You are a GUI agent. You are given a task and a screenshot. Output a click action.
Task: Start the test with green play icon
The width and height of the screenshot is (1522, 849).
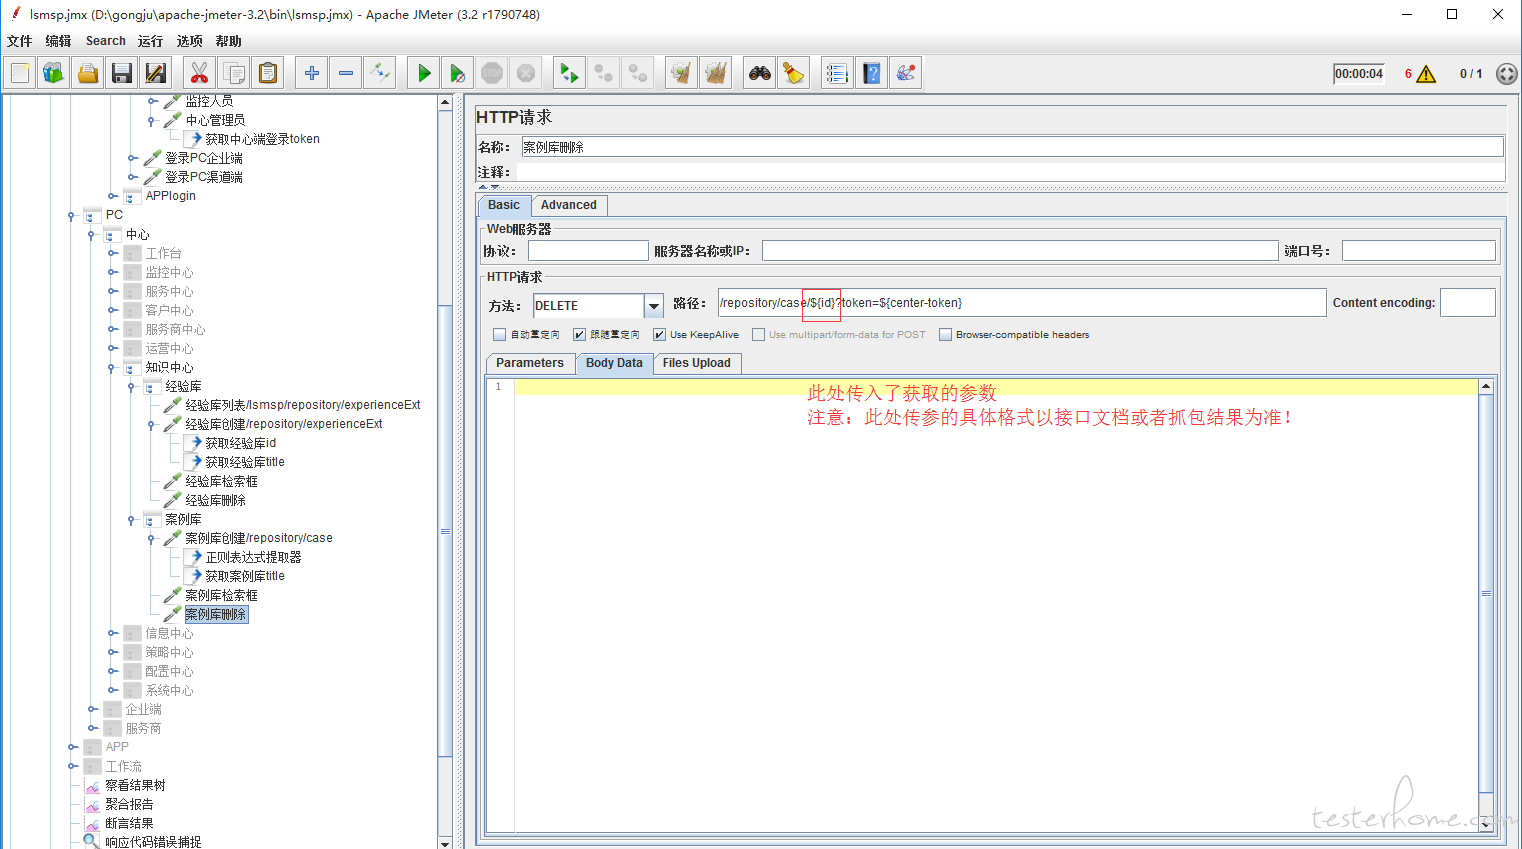click(424, 73)
